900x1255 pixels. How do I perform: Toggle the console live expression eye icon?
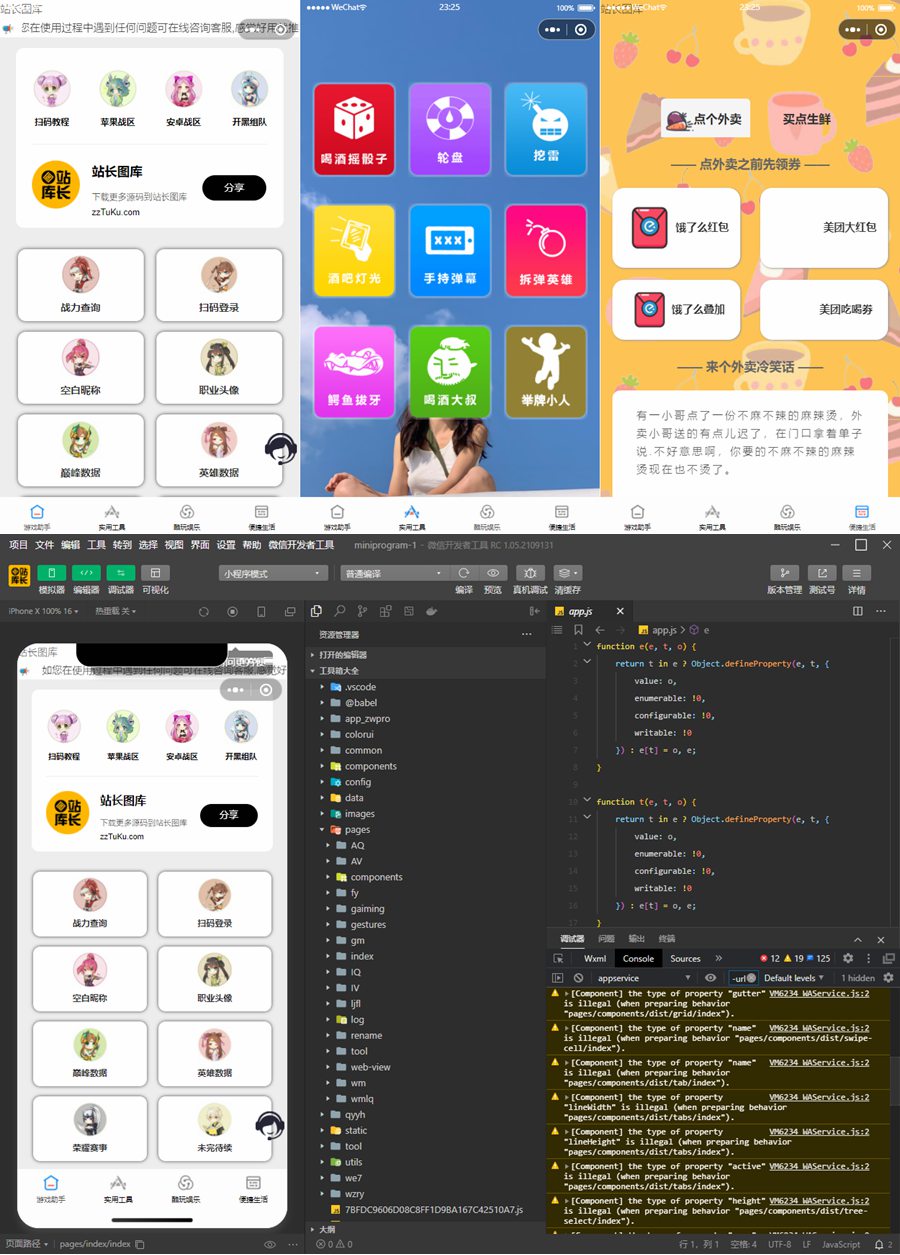[x=710, y=978]
